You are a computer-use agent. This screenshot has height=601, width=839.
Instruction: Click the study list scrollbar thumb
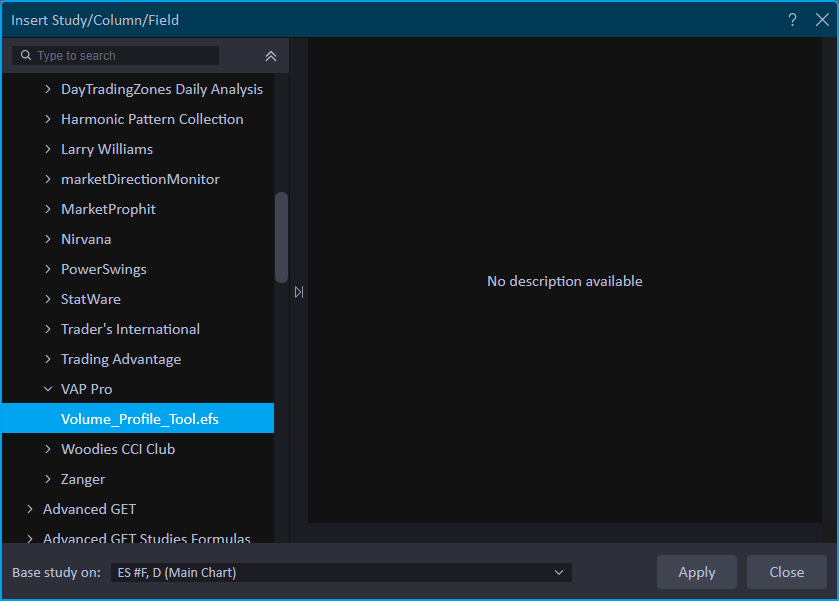[x=281, y=237]
